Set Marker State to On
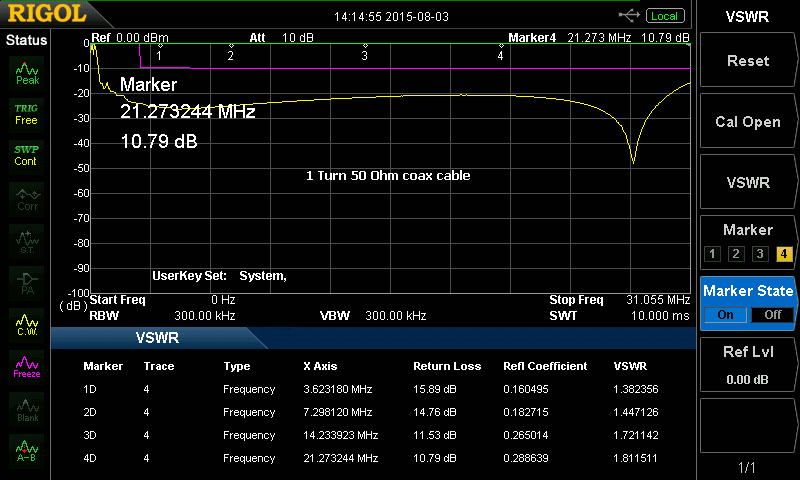The height and width of the screenshot is (480, 800). (x=725, y=314)
